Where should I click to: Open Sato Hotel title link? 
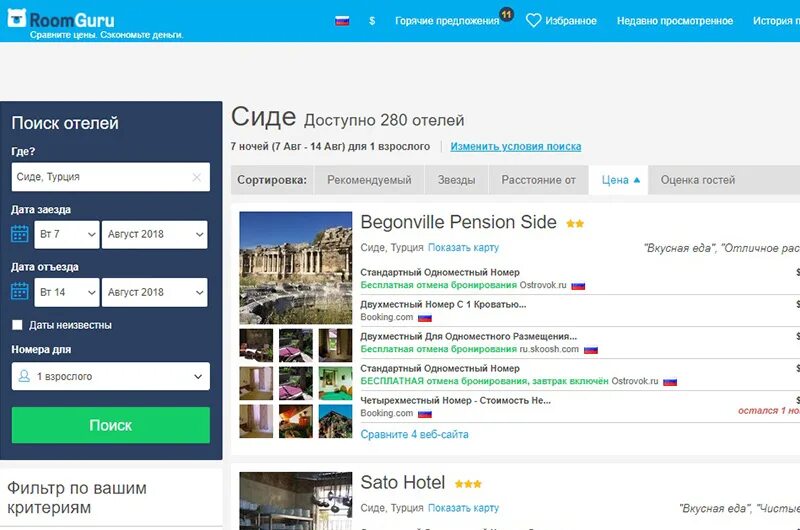point(403,483)
